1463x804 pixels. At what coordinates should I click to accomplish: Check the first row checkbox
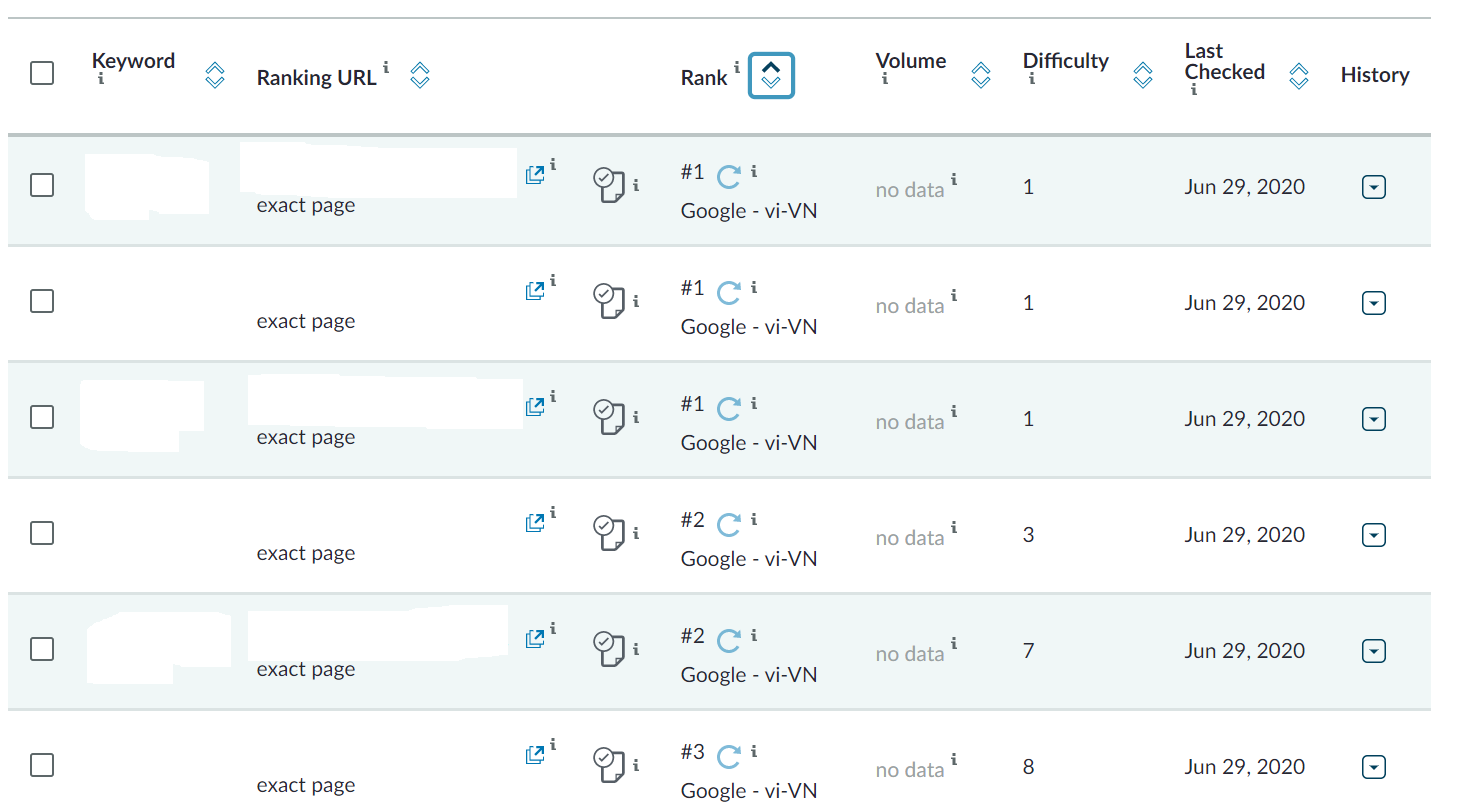click(x=42, y=185)
